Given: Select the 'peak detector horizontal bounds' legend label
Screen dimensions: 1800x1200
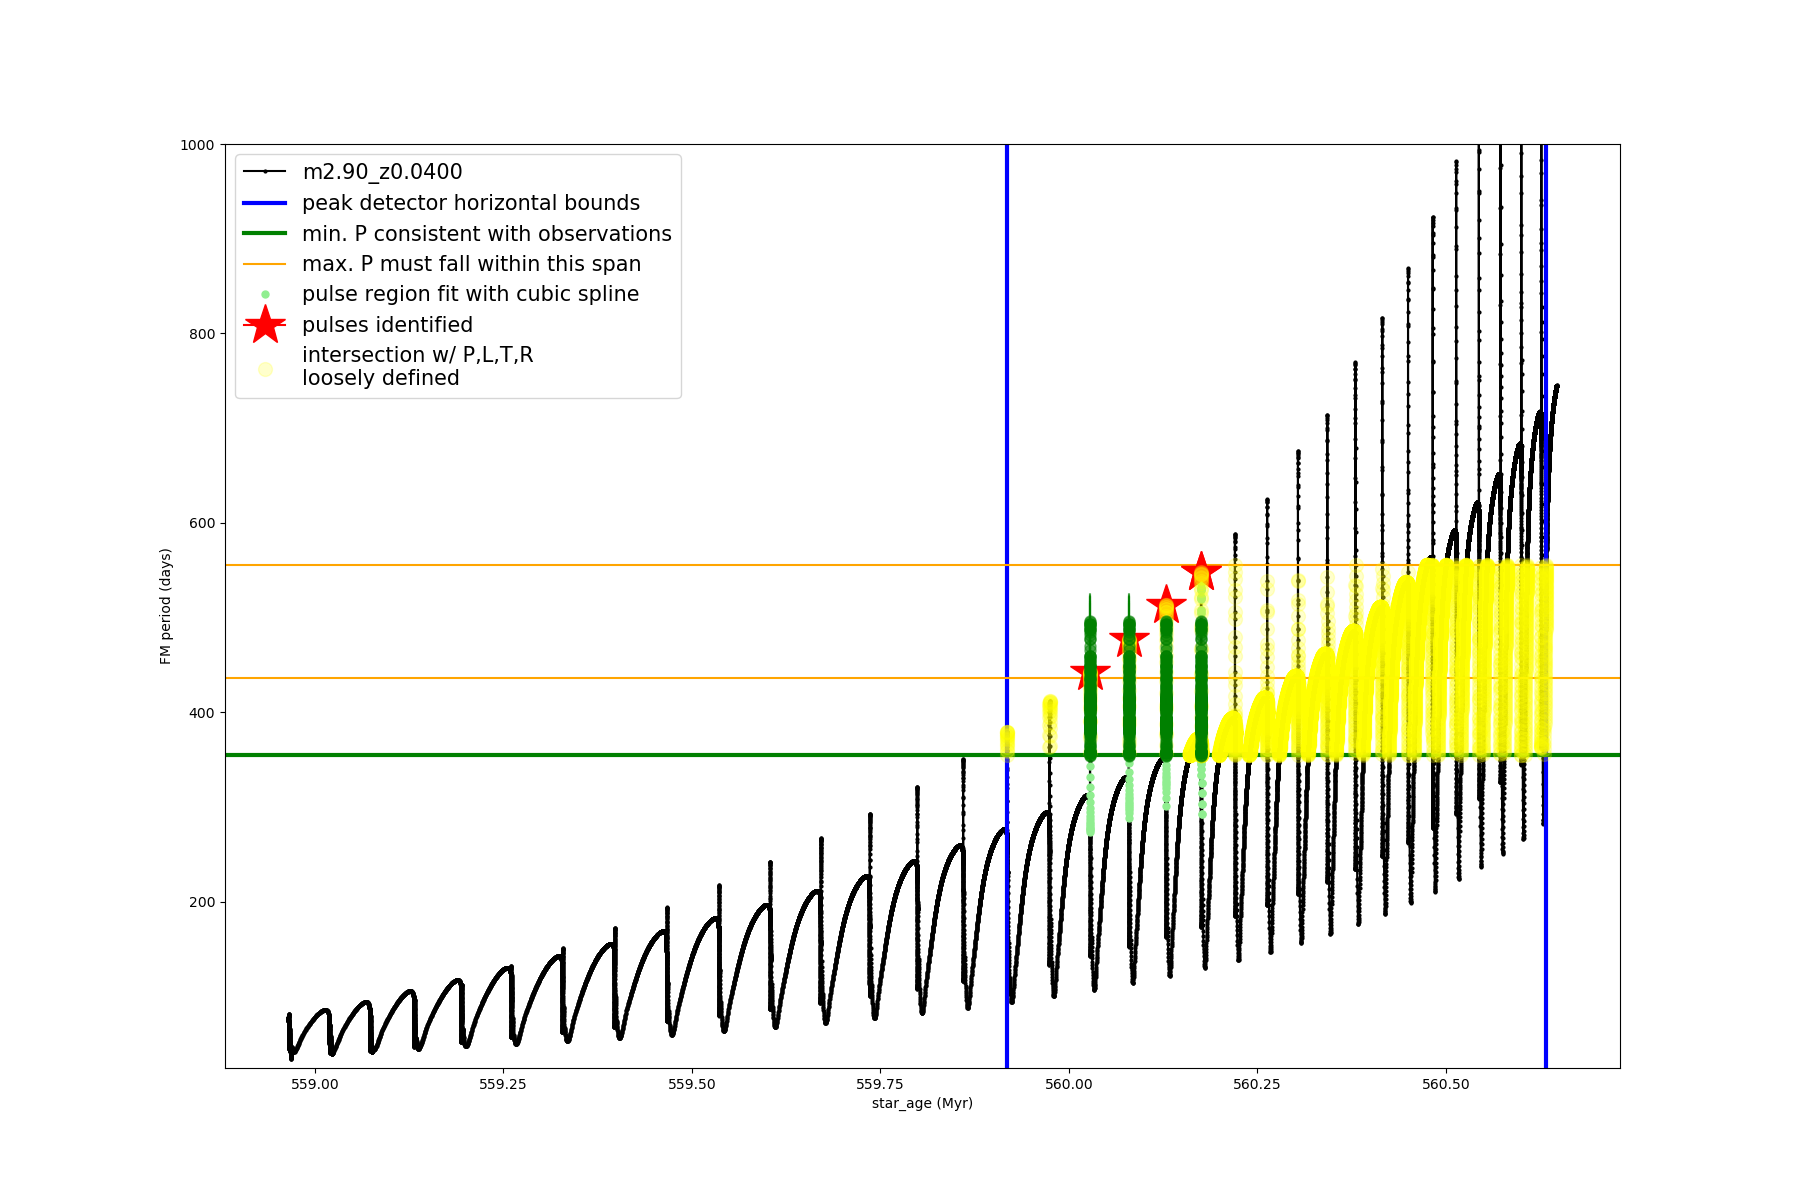Looking at the screenshot, I should [x=470, y=203].
